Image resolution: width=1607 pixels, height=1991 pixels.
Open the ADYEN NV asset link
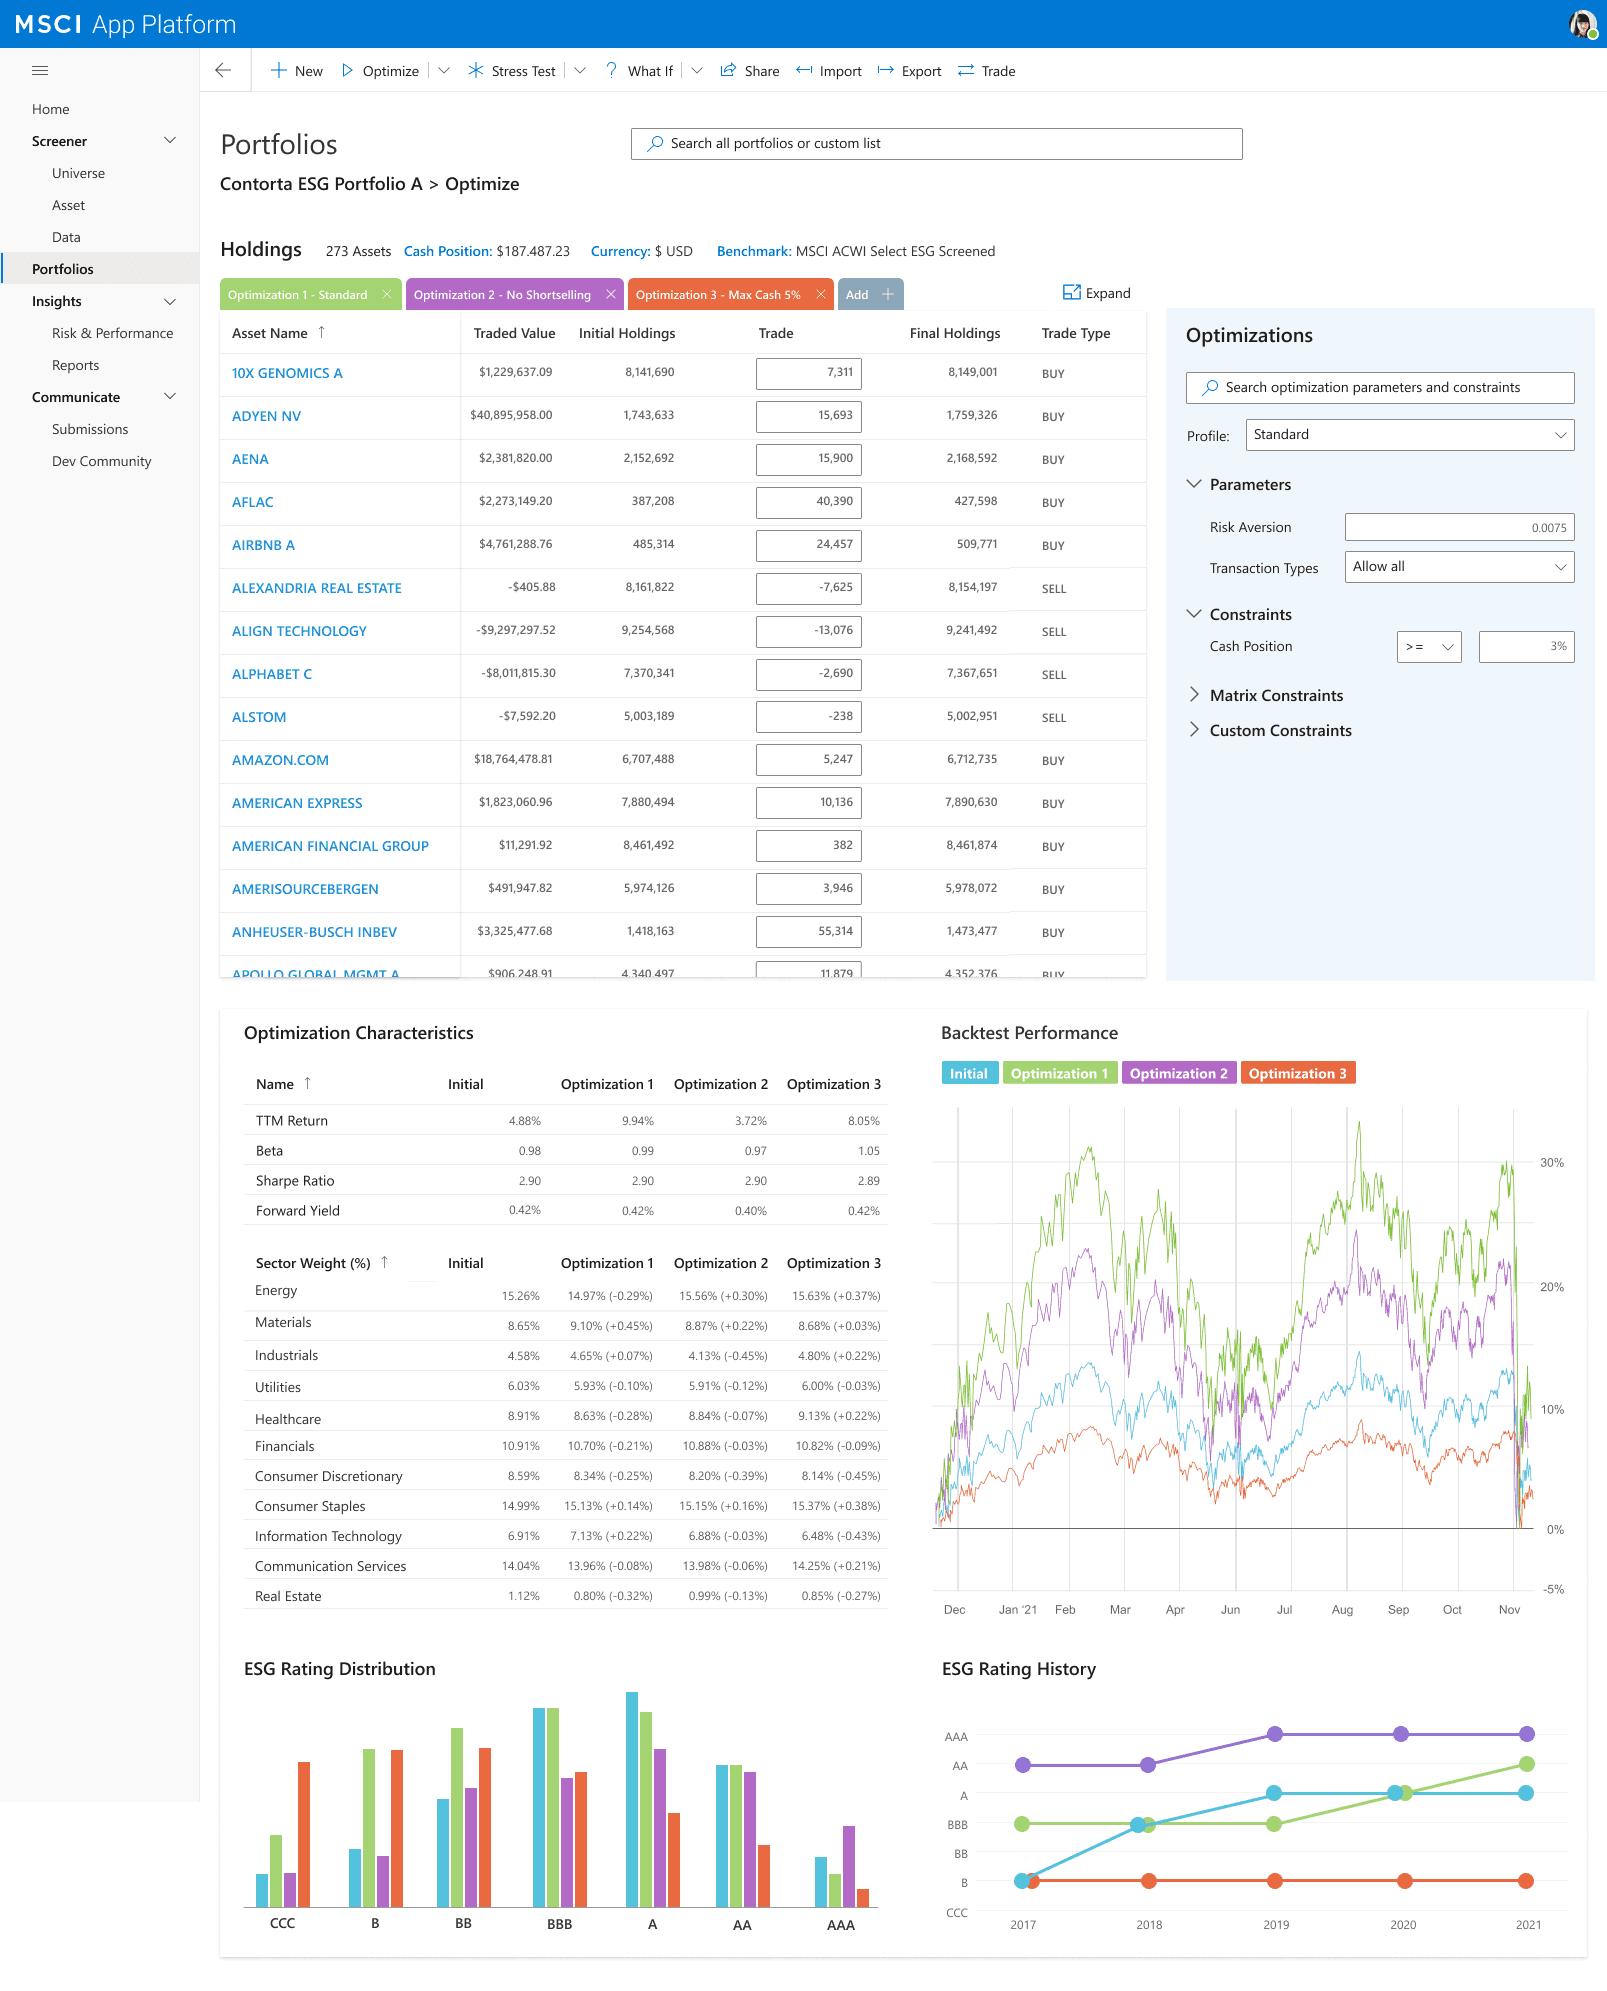click(266, 416)
